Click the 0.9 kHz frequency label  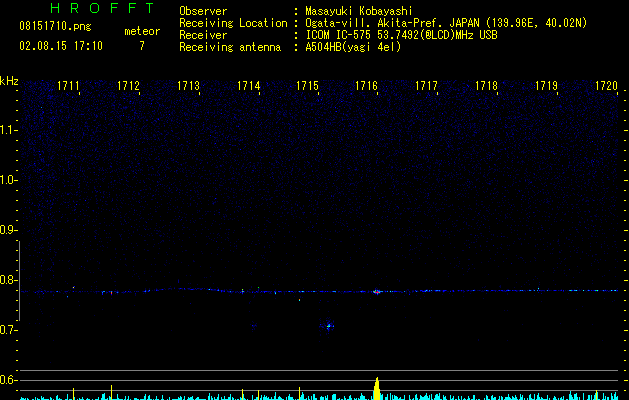[8, 230]
